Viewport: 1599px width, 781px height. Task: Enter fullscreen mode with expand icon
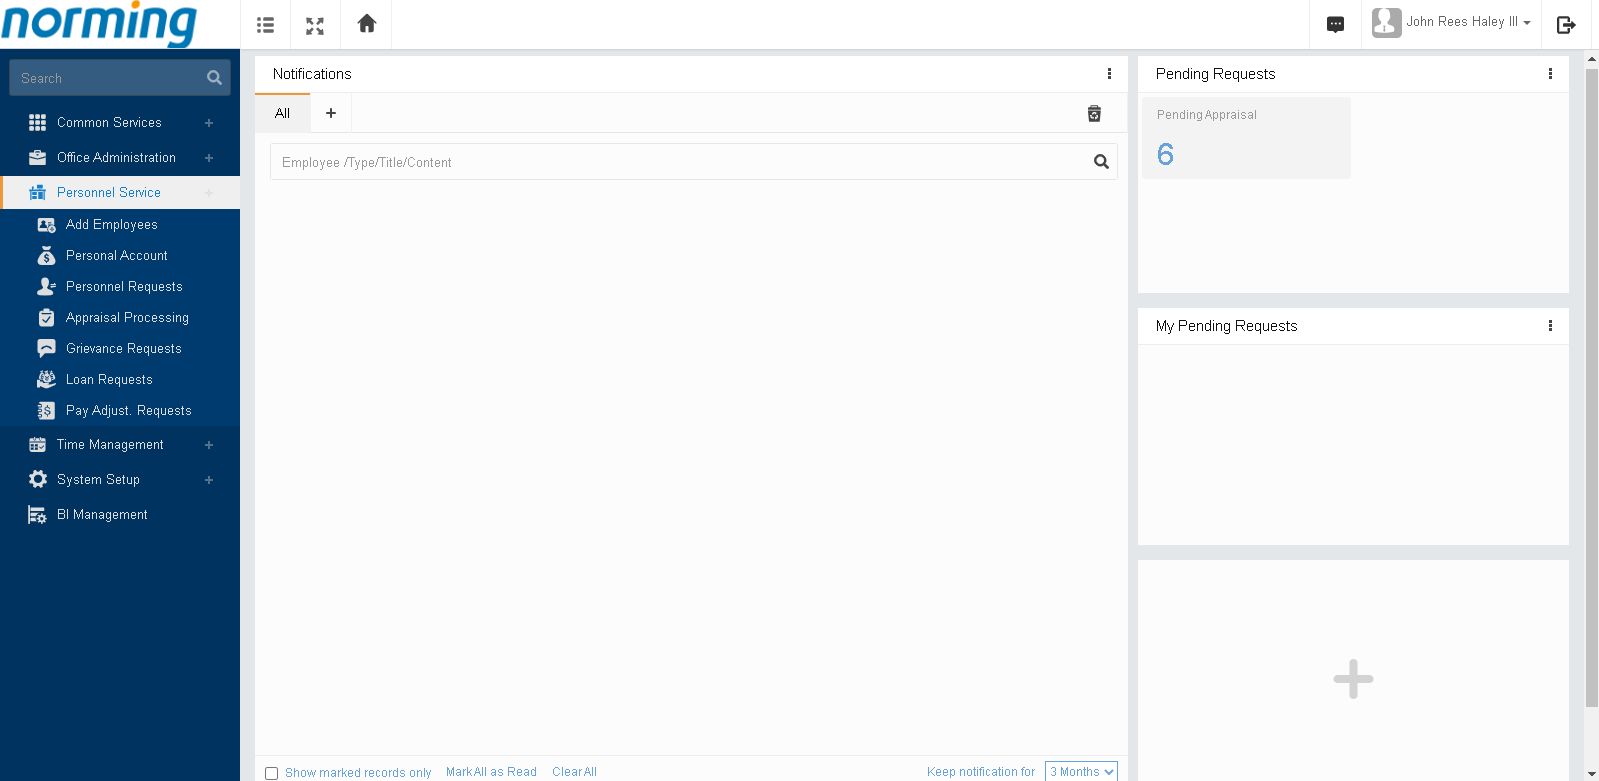pyautogui.click(x=315, y=26)
